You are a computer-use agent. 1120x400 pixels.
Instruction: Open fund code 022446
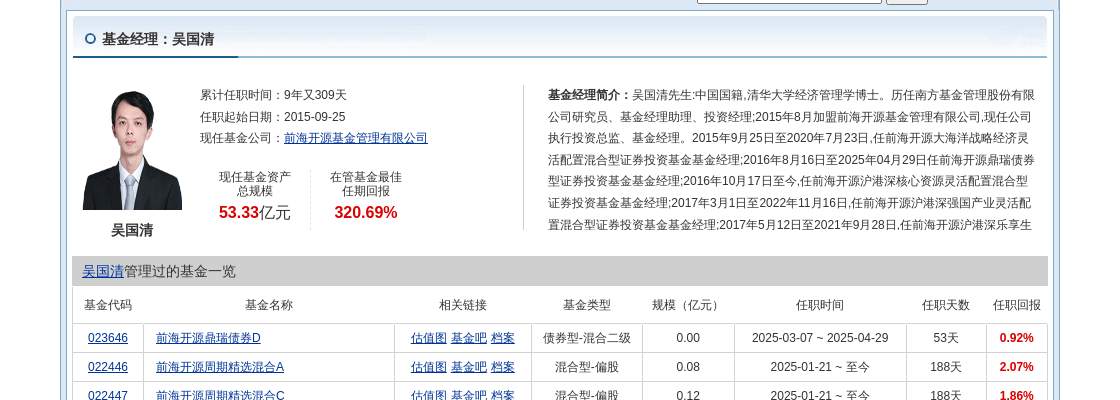[108, 367]
